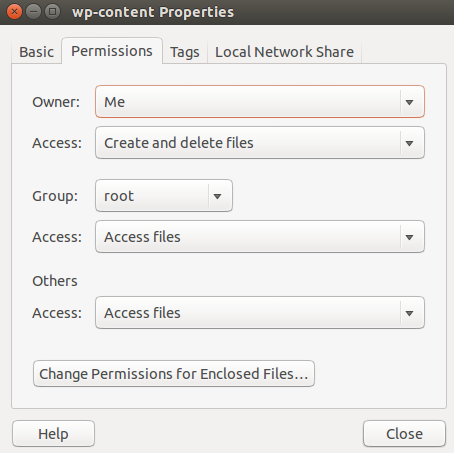Screen dimensions: 454x453
Task: Click the Close button at the bottom right
Action: click(x=404, y=434)
